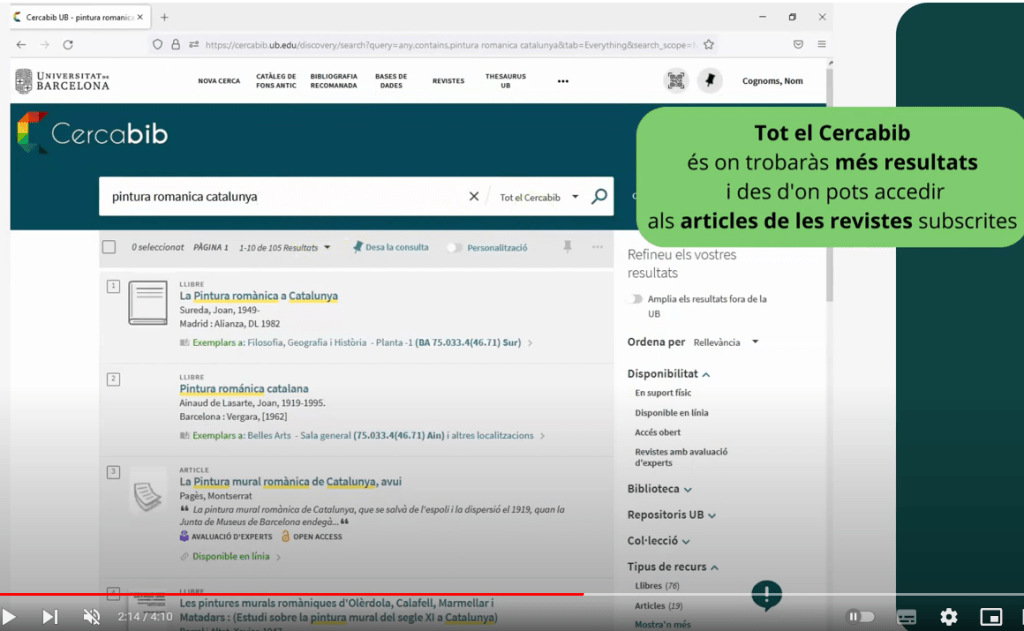Enable Amplia els resultats fora de la UB
Image resolution: width=1024 pixels, height=631 pixels.
point(635,299)
